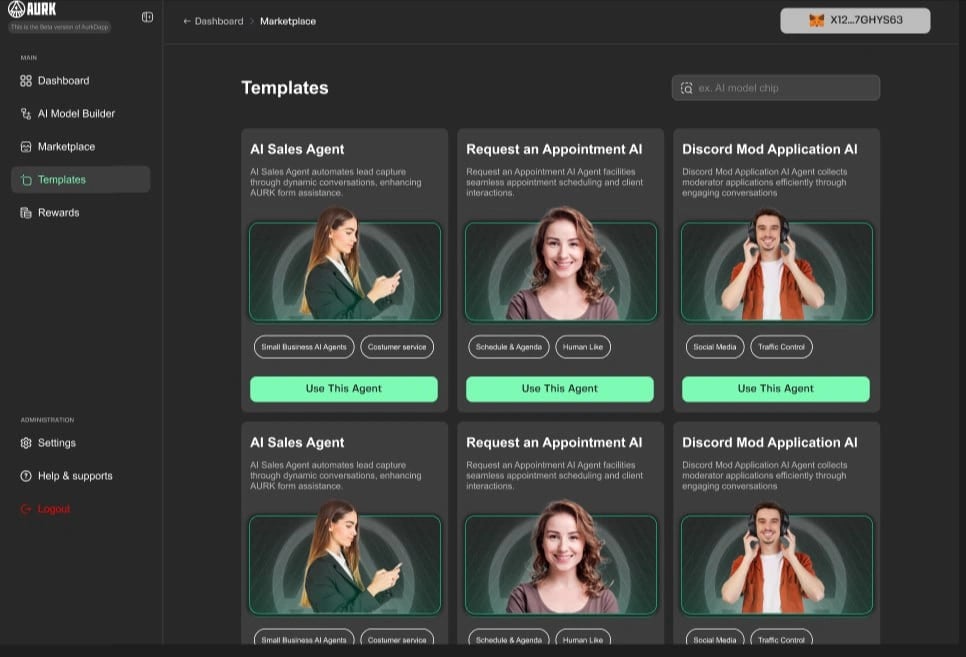Use This Agent on the upper AI Sales Agent card

[344, 389]
